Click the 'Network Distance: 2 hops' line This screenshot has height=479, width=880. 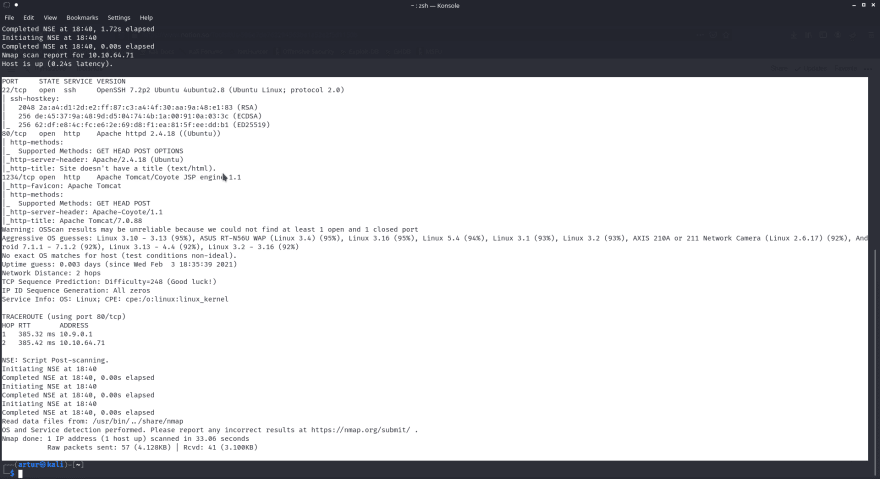click(x=51, y=273)
